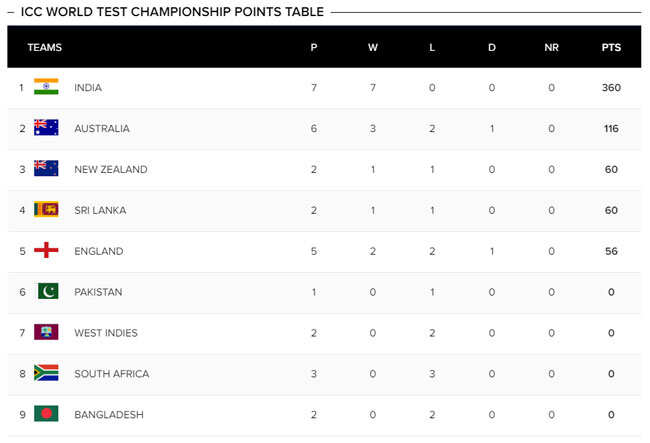The height and width of the screenshot is (443, 650).
Task: Select the South Africa flag icon
Action: pos(46,373)
